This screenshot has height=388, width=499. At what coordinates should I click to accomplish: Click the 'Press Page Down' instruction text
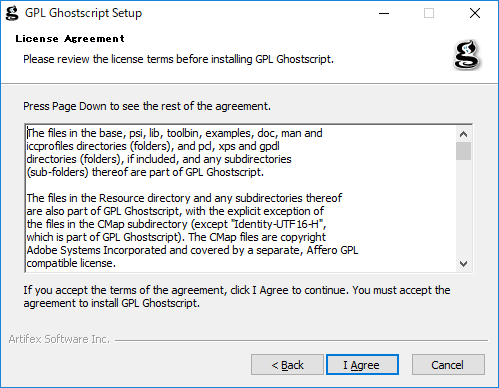tap(147, 106)
